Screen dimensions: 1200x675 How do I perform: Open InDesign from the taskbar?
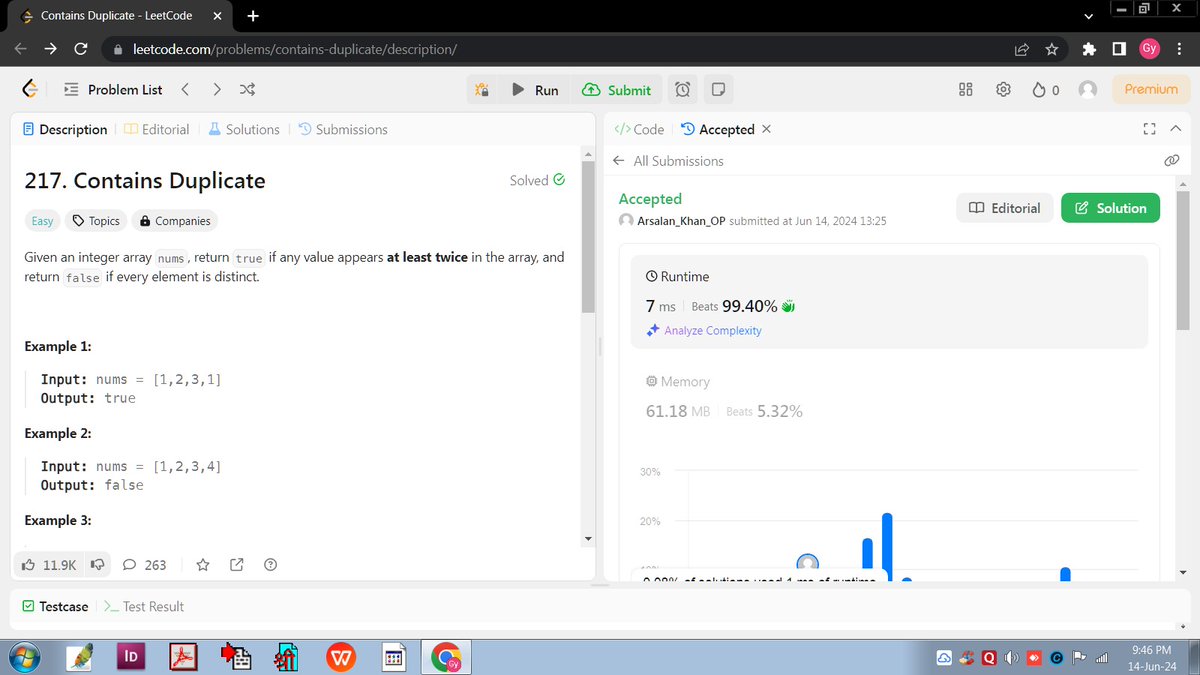click(x=130, y=657)
